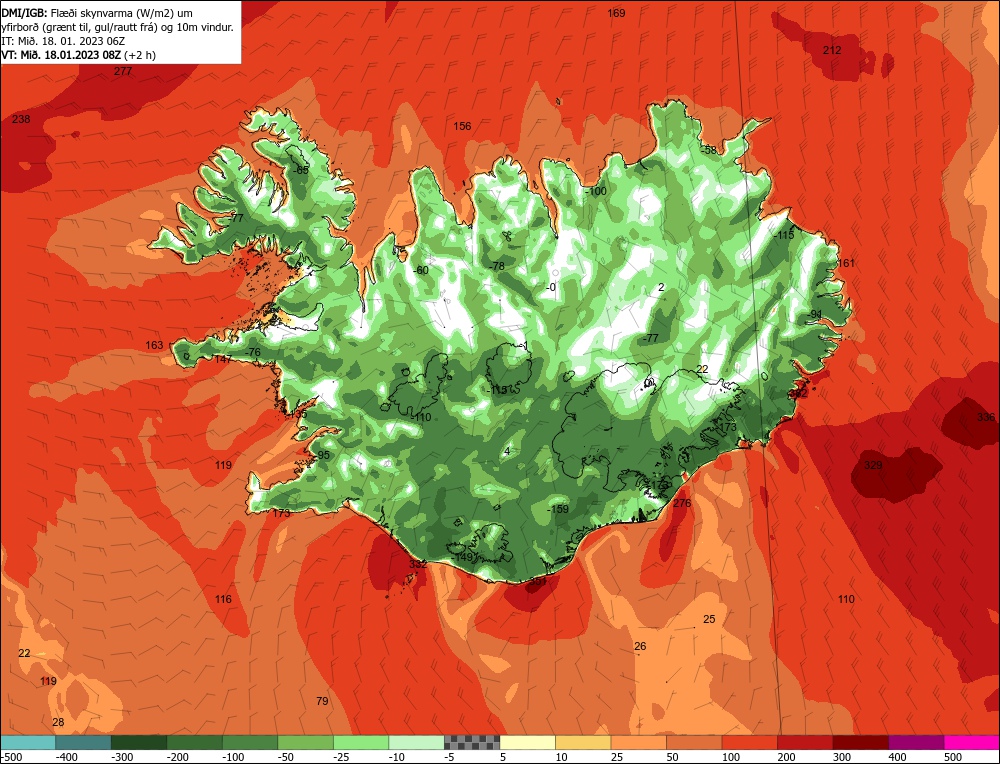Click the orange 25 to 50 legend swatch
The height and width of the screenshot is (764, 1000).
tap(638, 742)
